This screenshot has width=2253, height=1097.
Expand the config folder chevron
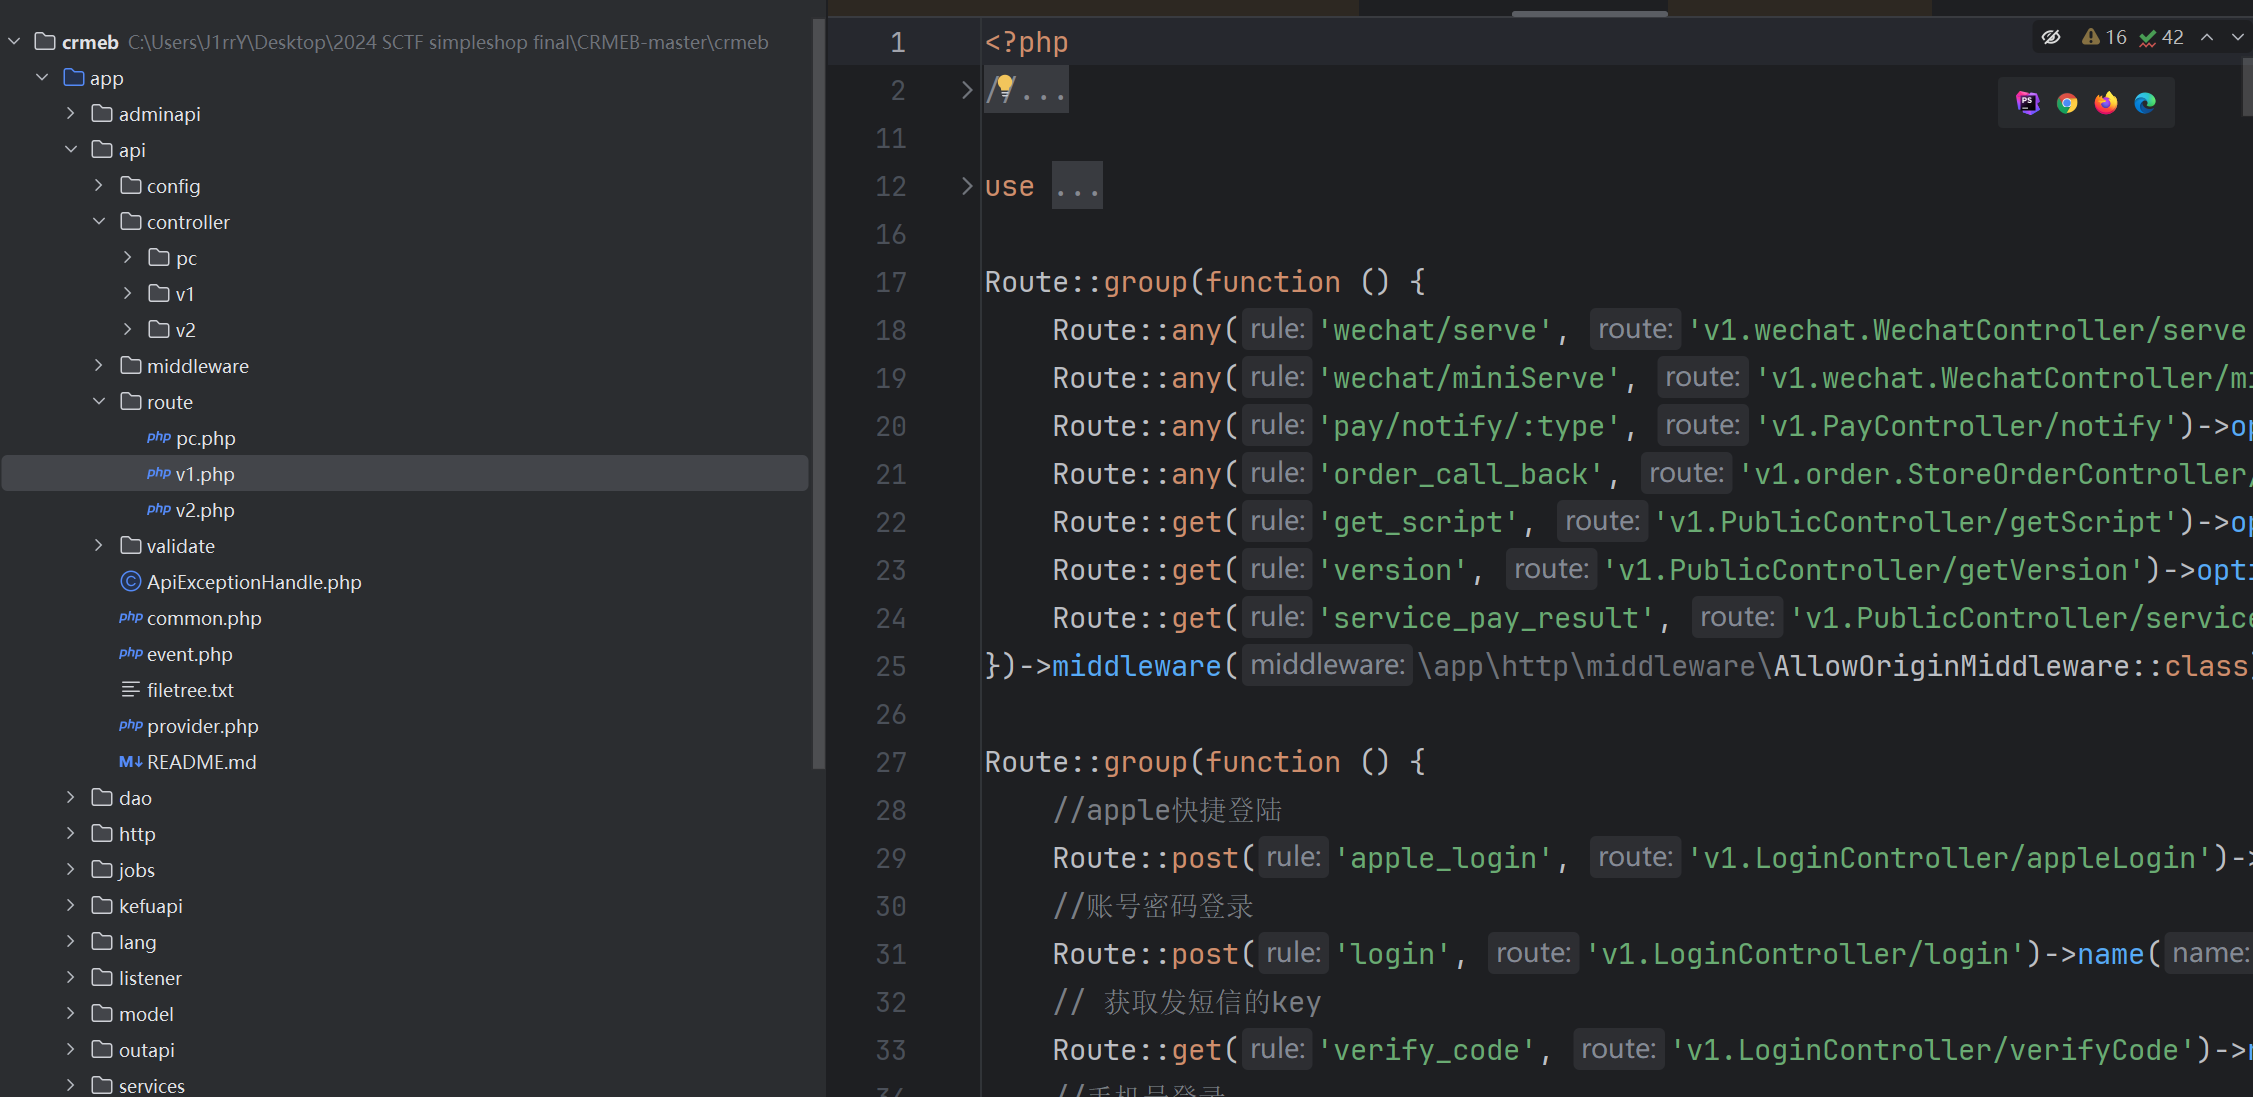pyautogui.click(x=99, y=185)
